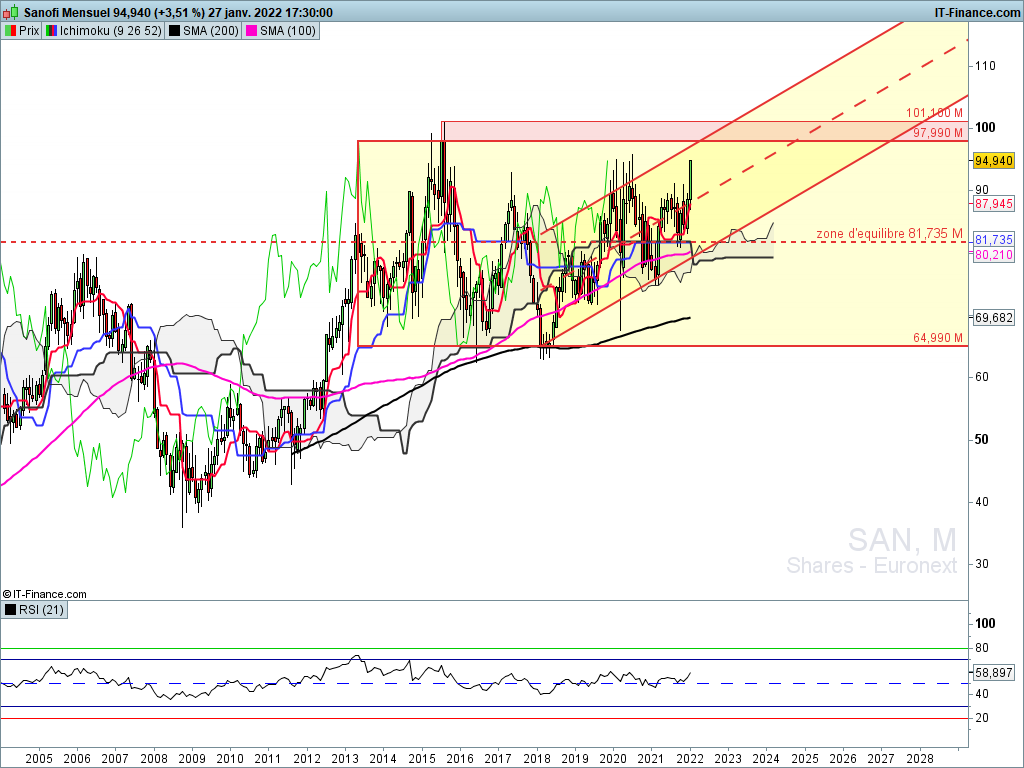
Task: Click the zone d'equilibre 81,735 M label
Action: 889,234
